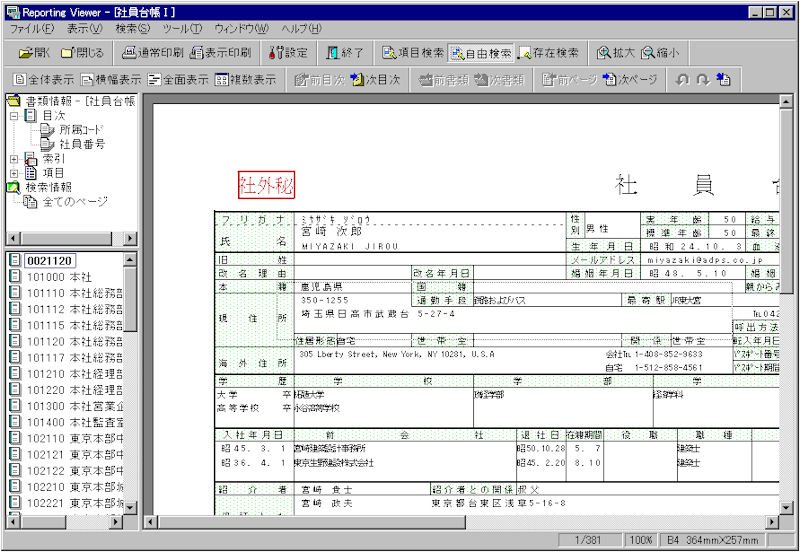Click the index list vertical scrollbar thumb
800x552 pixels.
tap(130, 299)
